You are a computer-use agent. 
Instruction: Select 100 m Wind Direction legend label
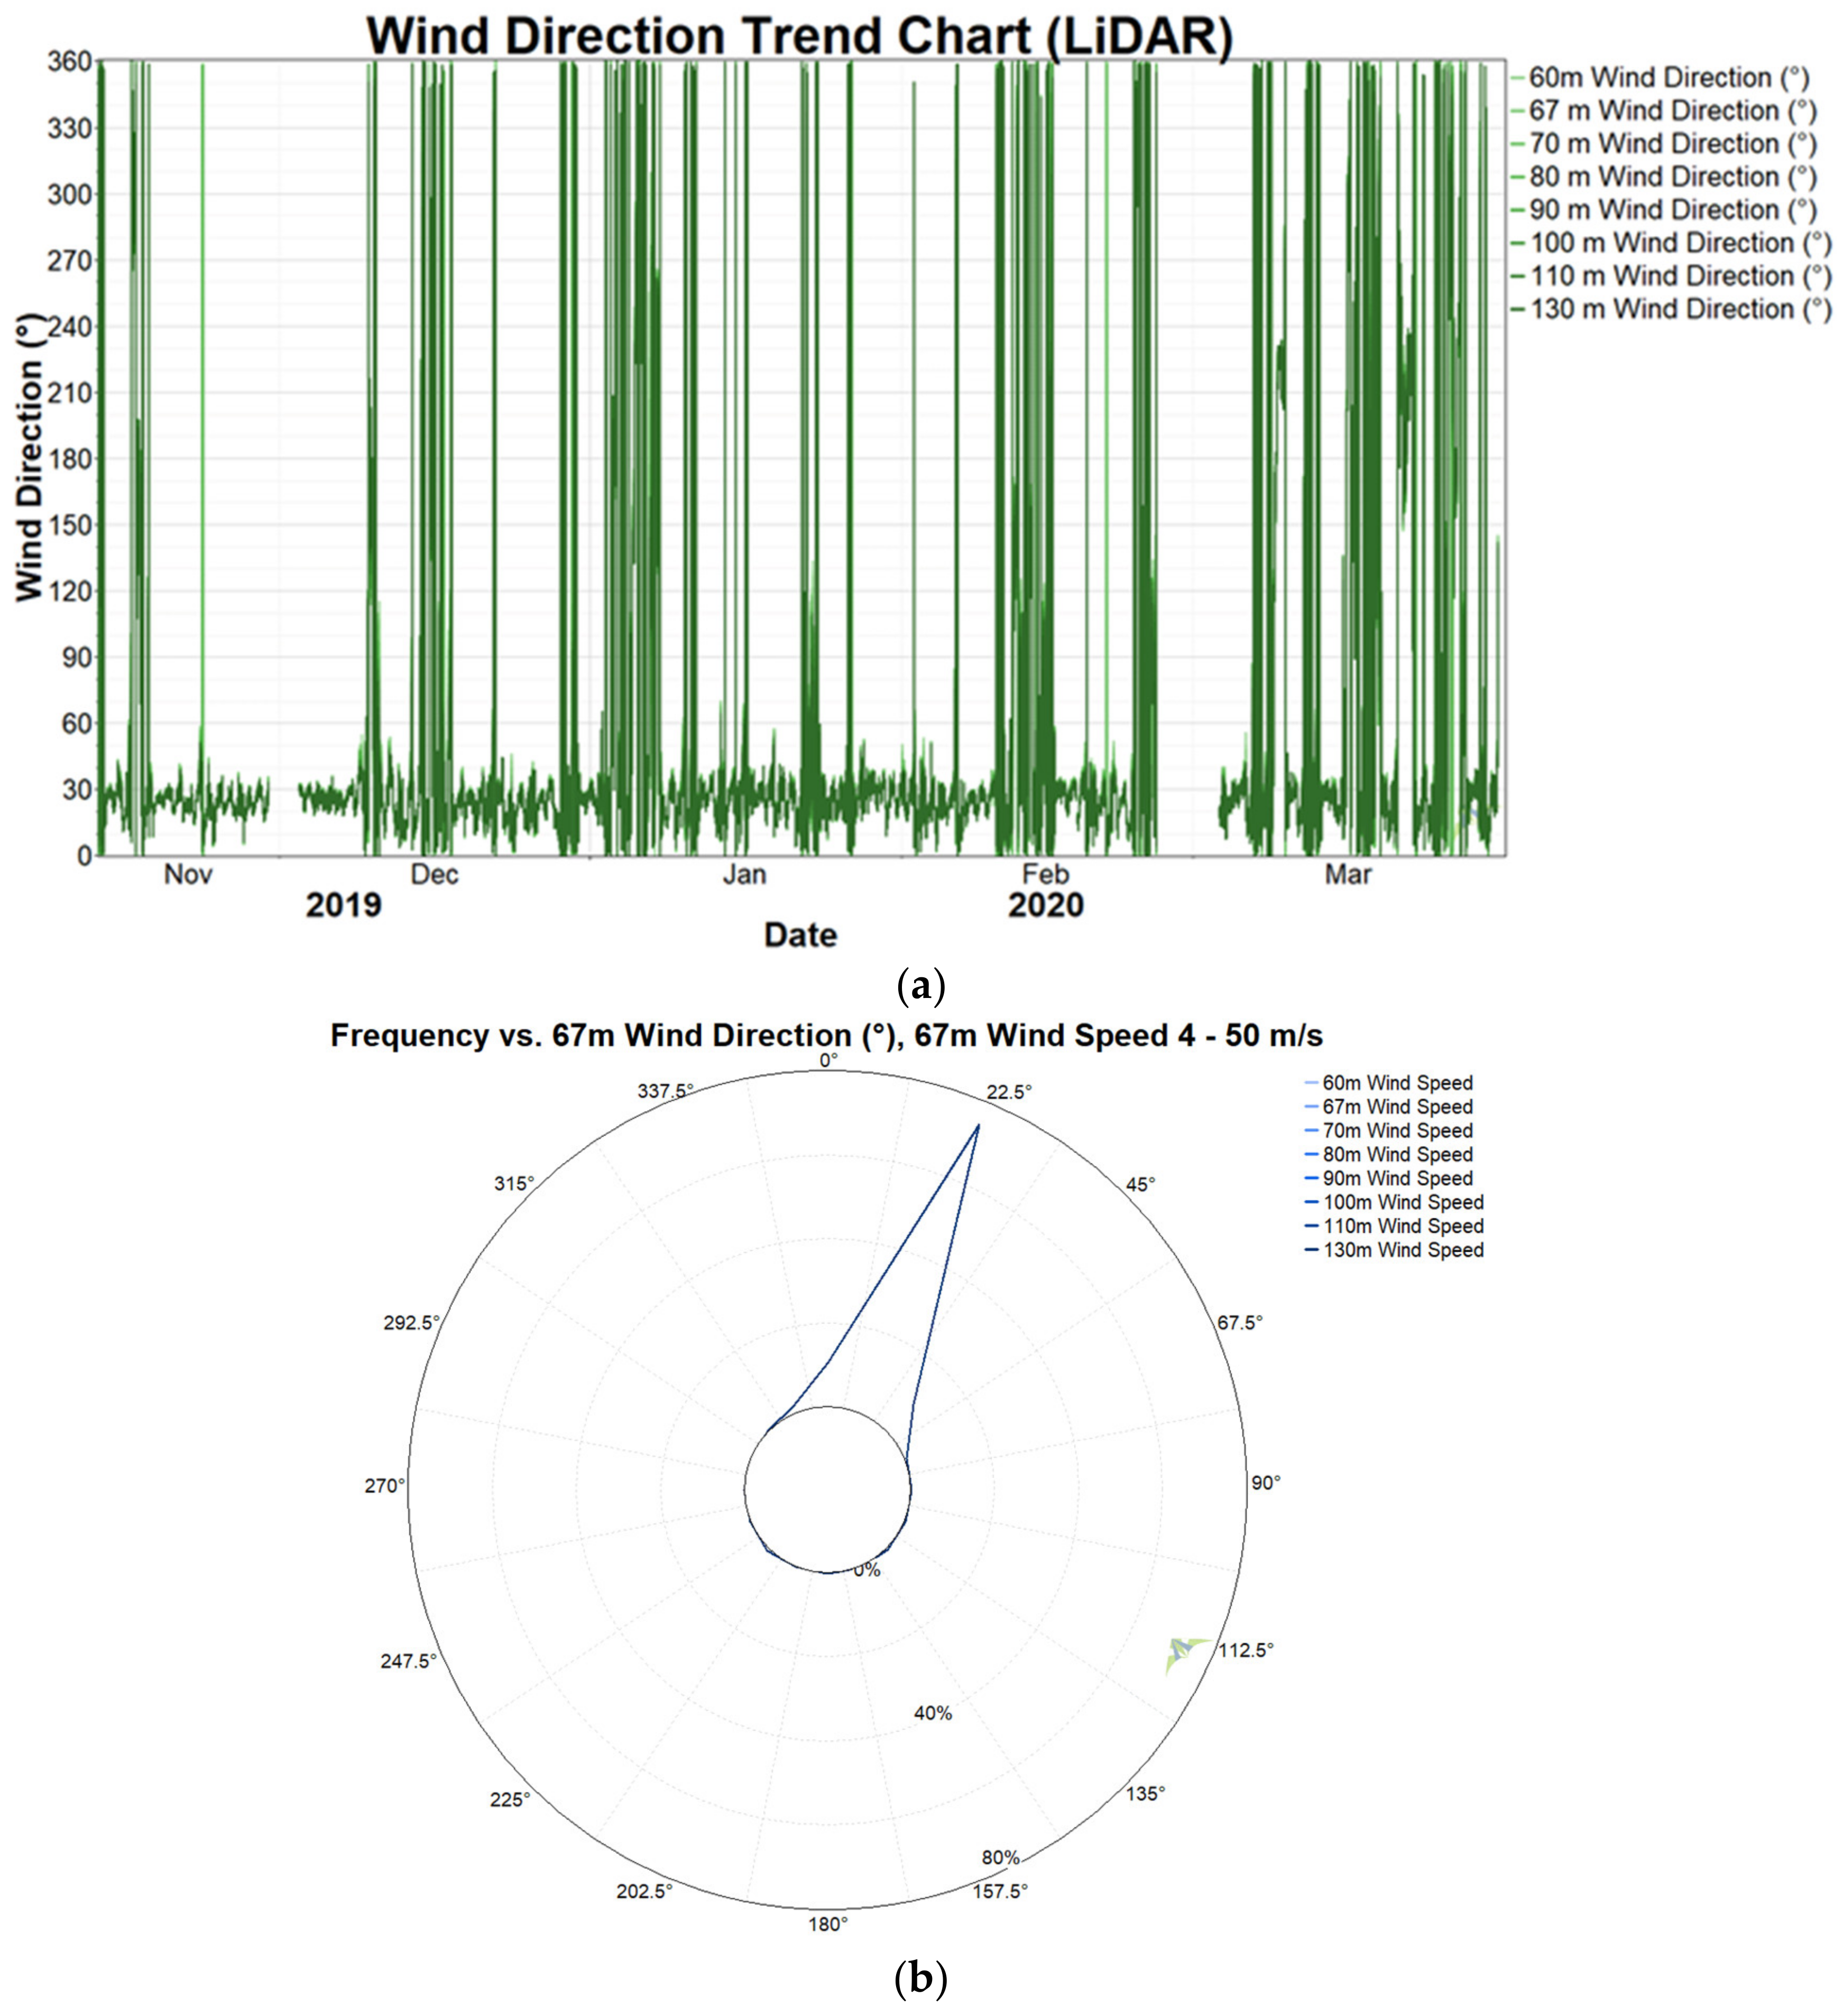[1680, 243]
